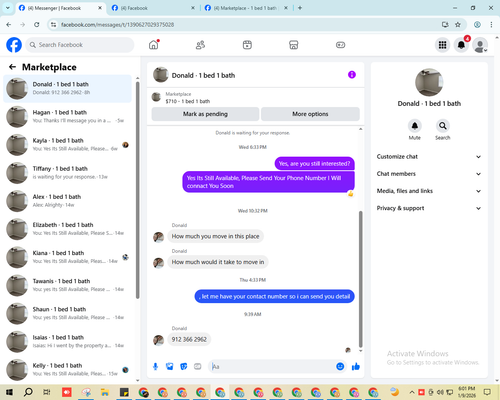Expand Media, files and links section
The width and height of the screenshot is (500, 400).
point(429,191)
